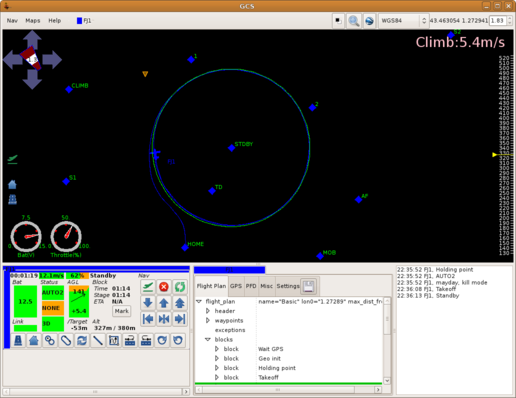Click the save floppy icon beside Settings tab
This screenshot has width=516, height=398.
308,286
